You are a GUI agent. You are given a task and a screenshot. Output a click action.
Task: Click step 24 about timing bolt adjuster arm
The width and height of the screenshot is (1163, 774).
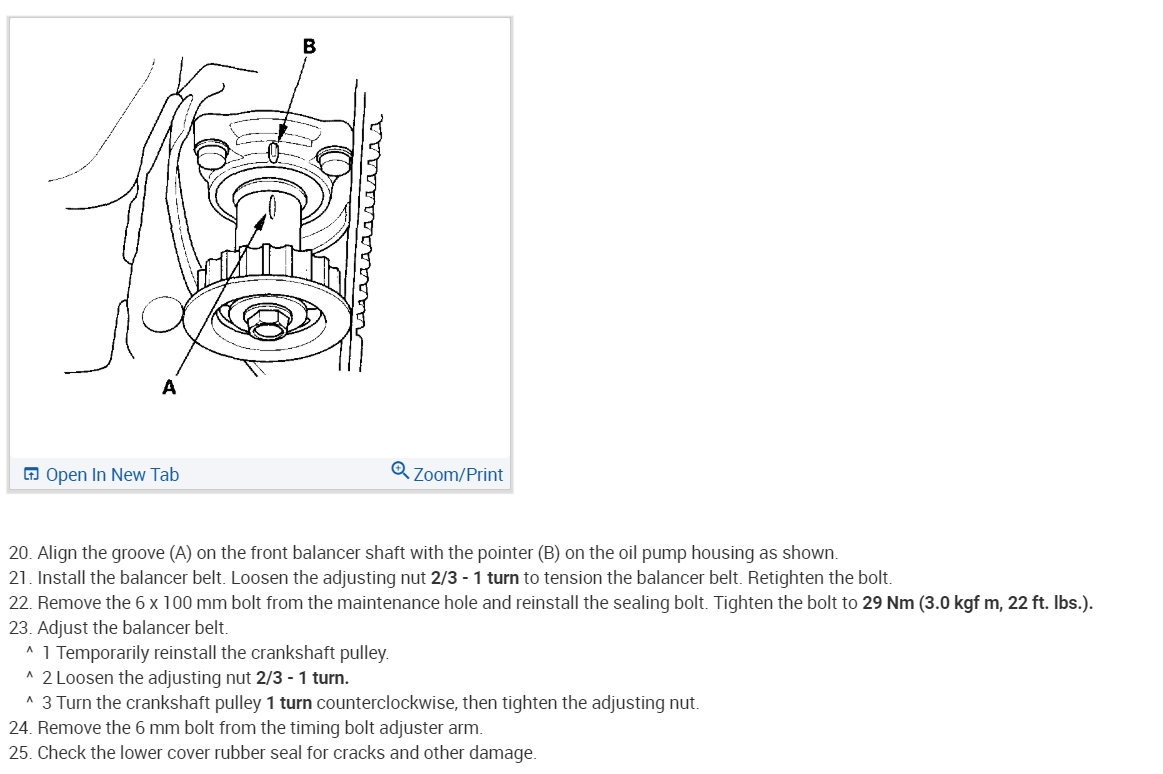click(246, 728)
